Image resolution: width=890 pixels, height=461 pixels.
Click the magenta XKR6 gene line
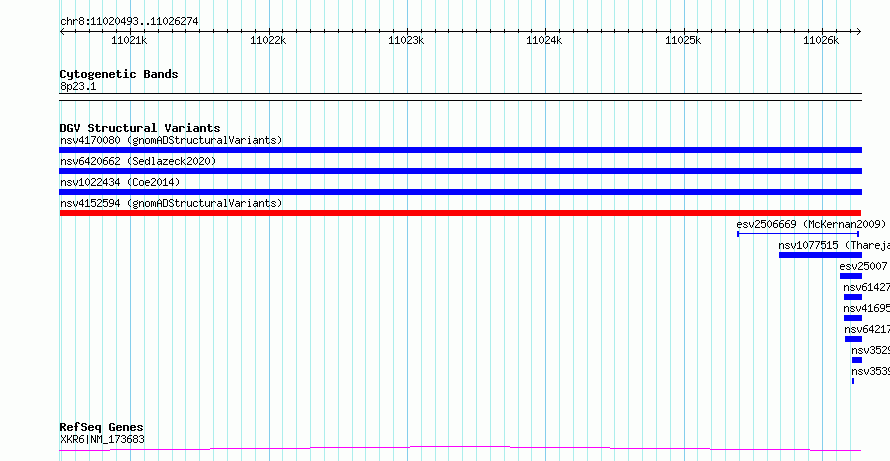tap(460, 449)
